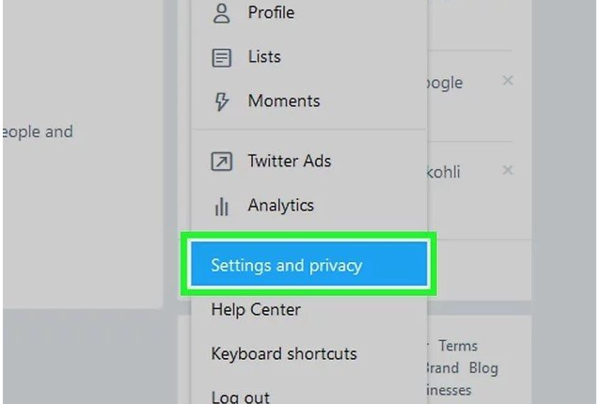Show Keyboard shortcuts
The height and width of the screenshot is (404, 600).
pos(284,354)
